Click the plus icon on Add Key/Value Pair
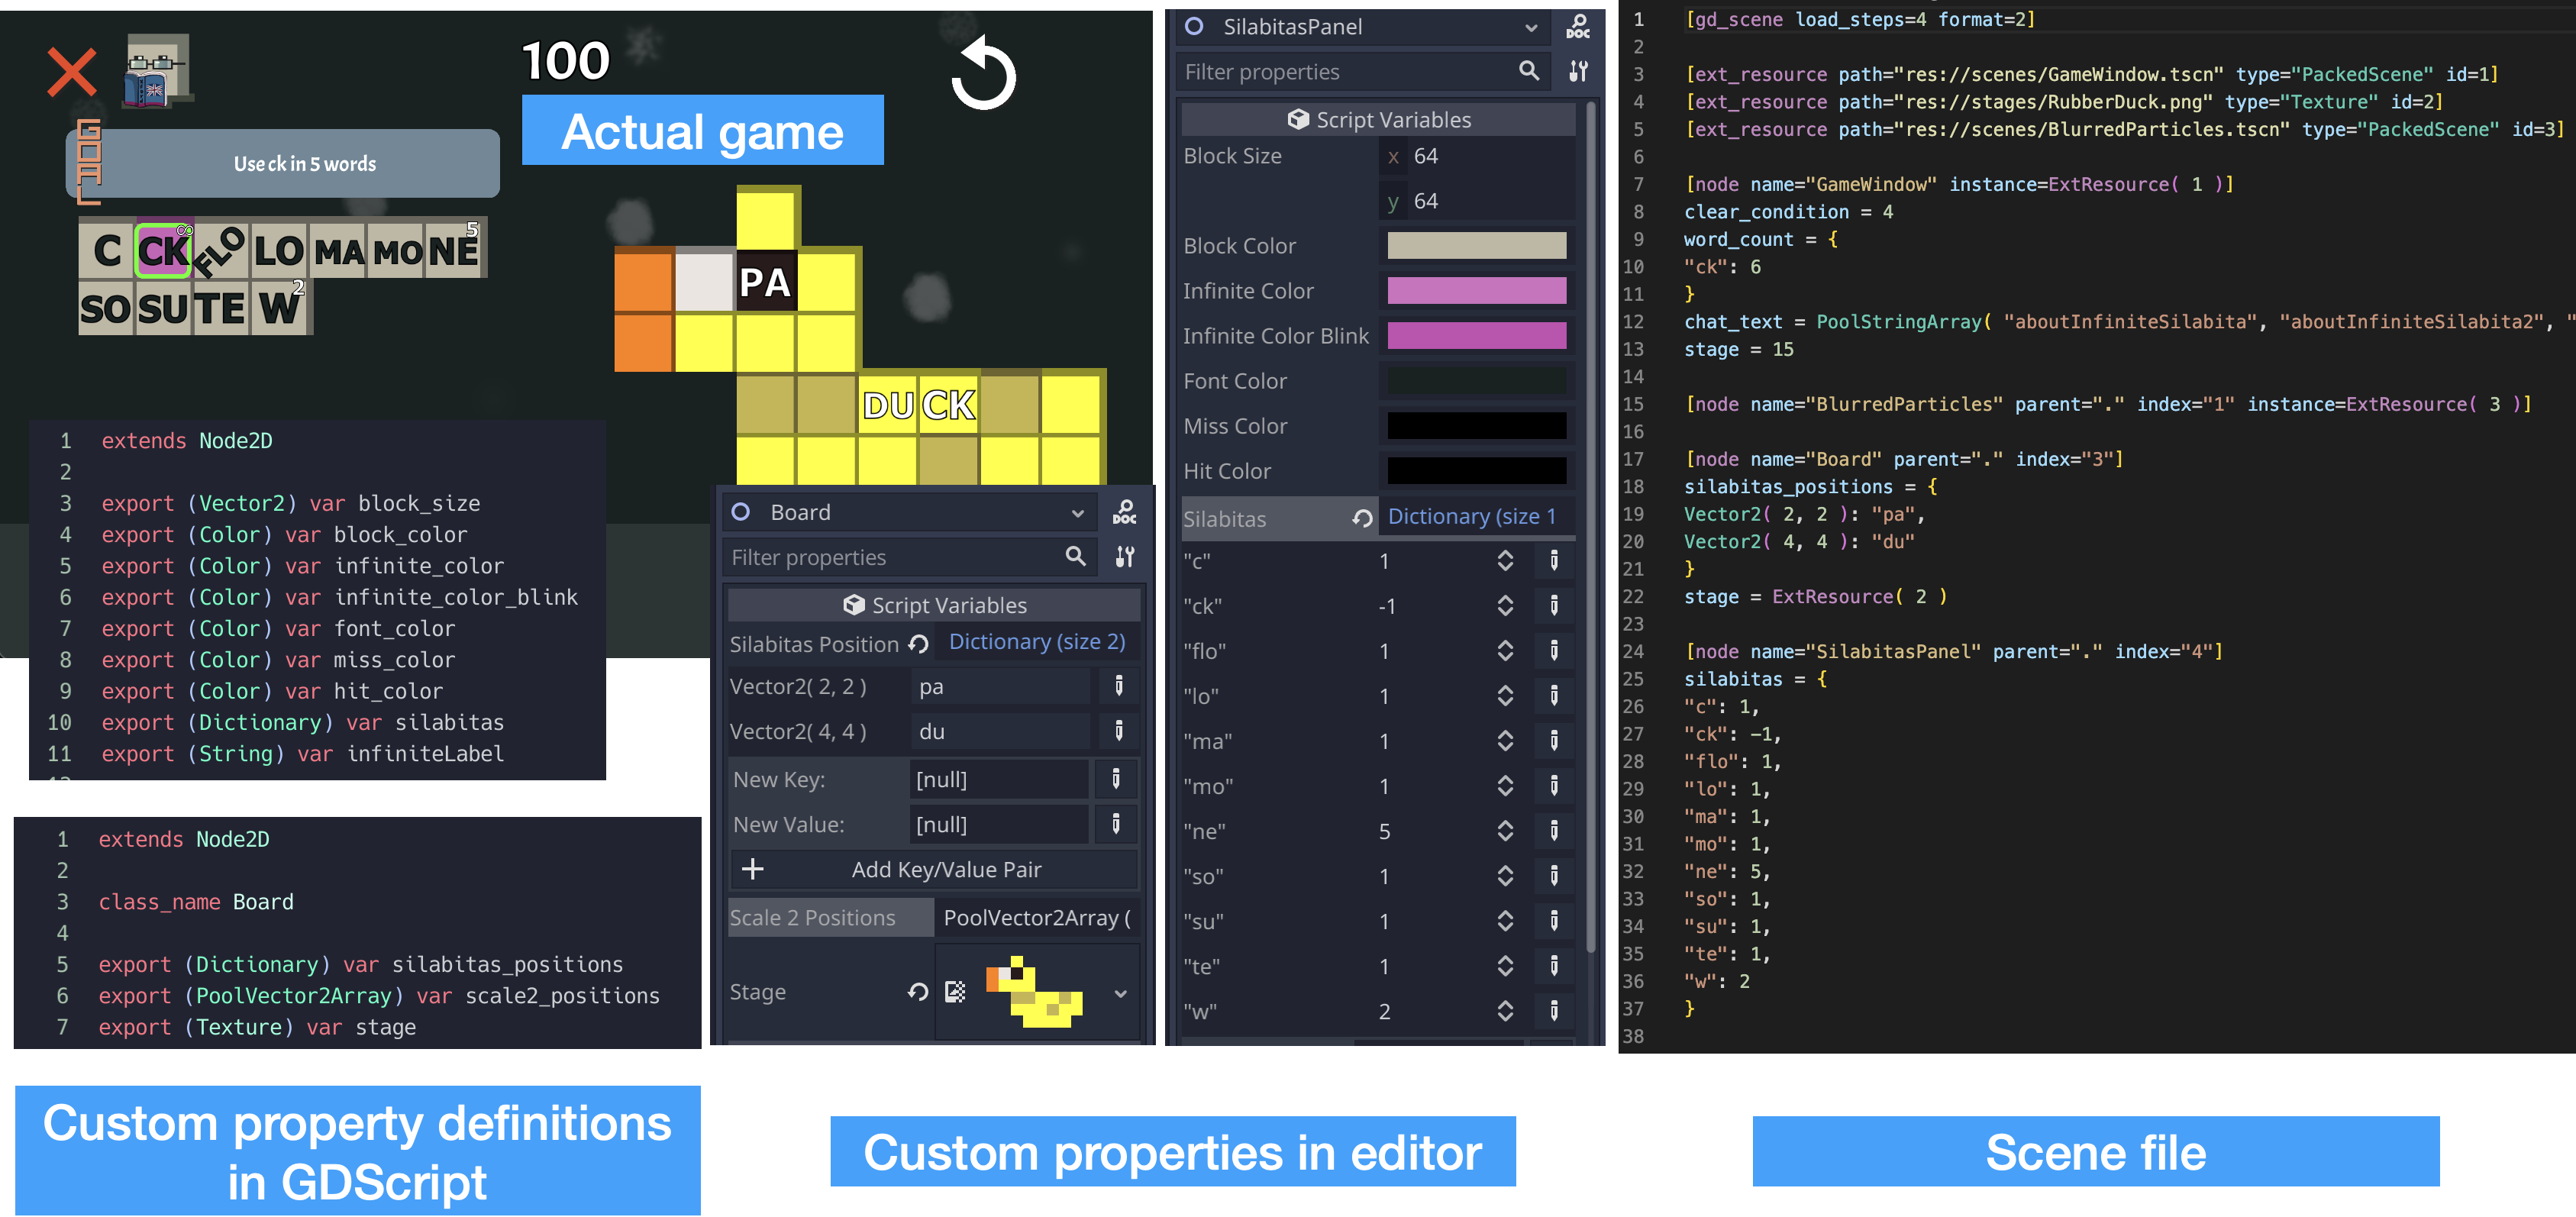This screenshot has width=2576, height=1217. (753, 869)
